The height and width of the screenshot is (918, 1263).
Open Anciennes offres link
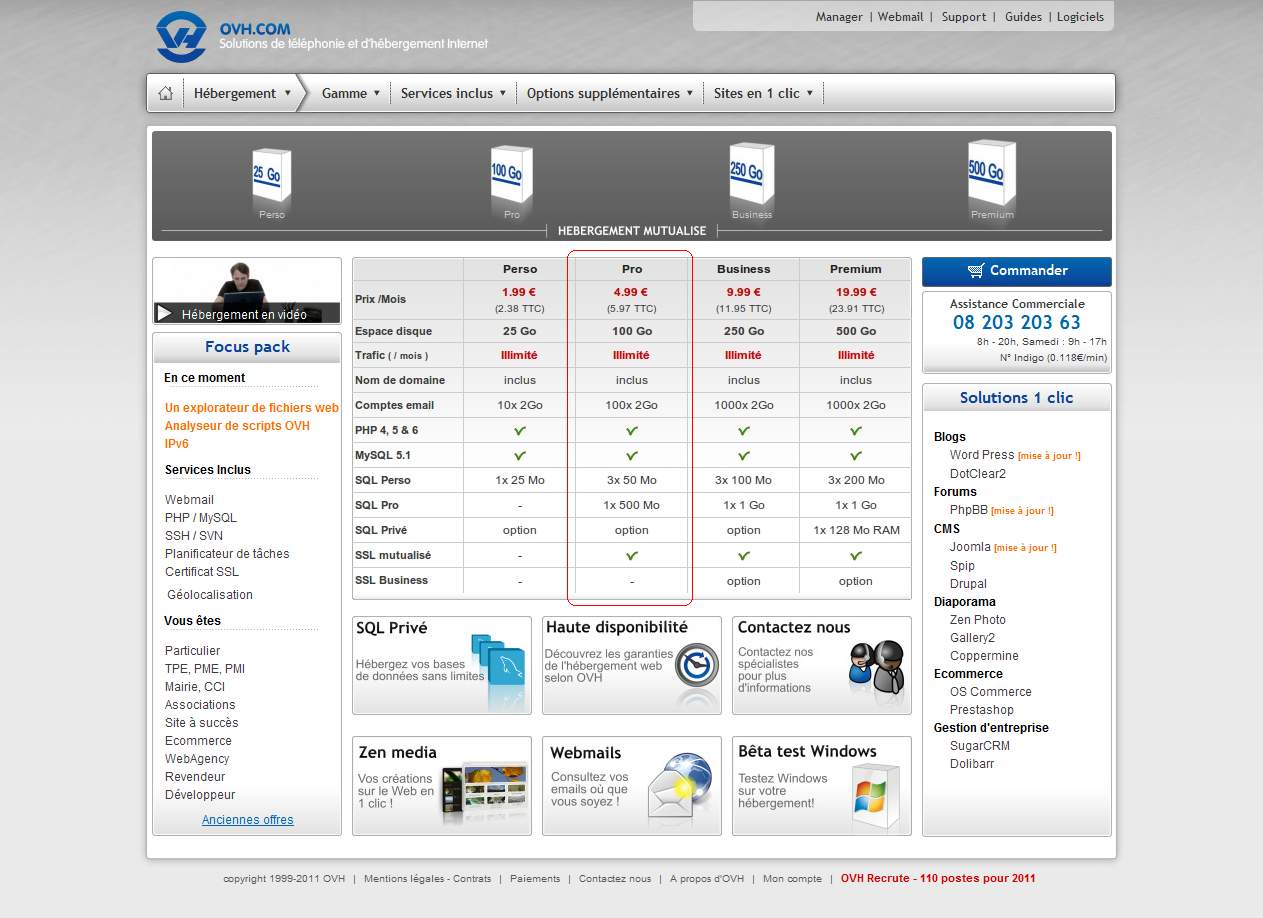tap(248, 820)
